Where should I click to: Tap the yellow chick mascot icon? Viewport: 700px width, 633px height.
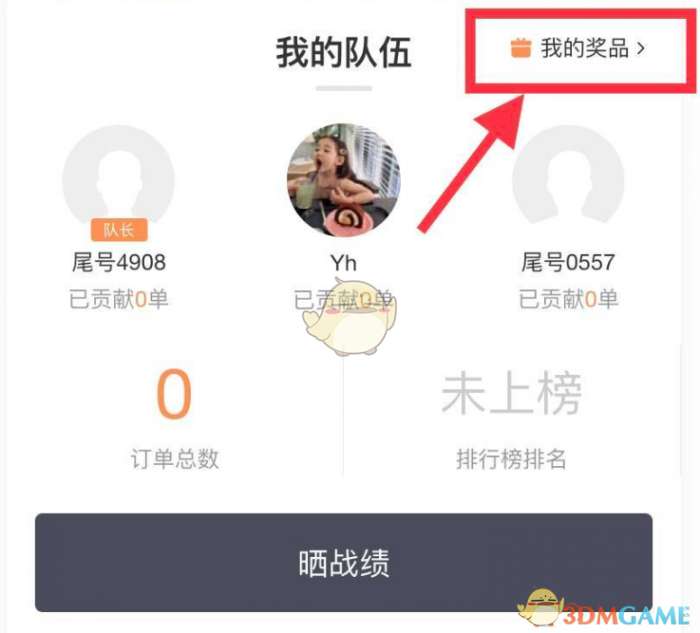(x=349, y=316)
